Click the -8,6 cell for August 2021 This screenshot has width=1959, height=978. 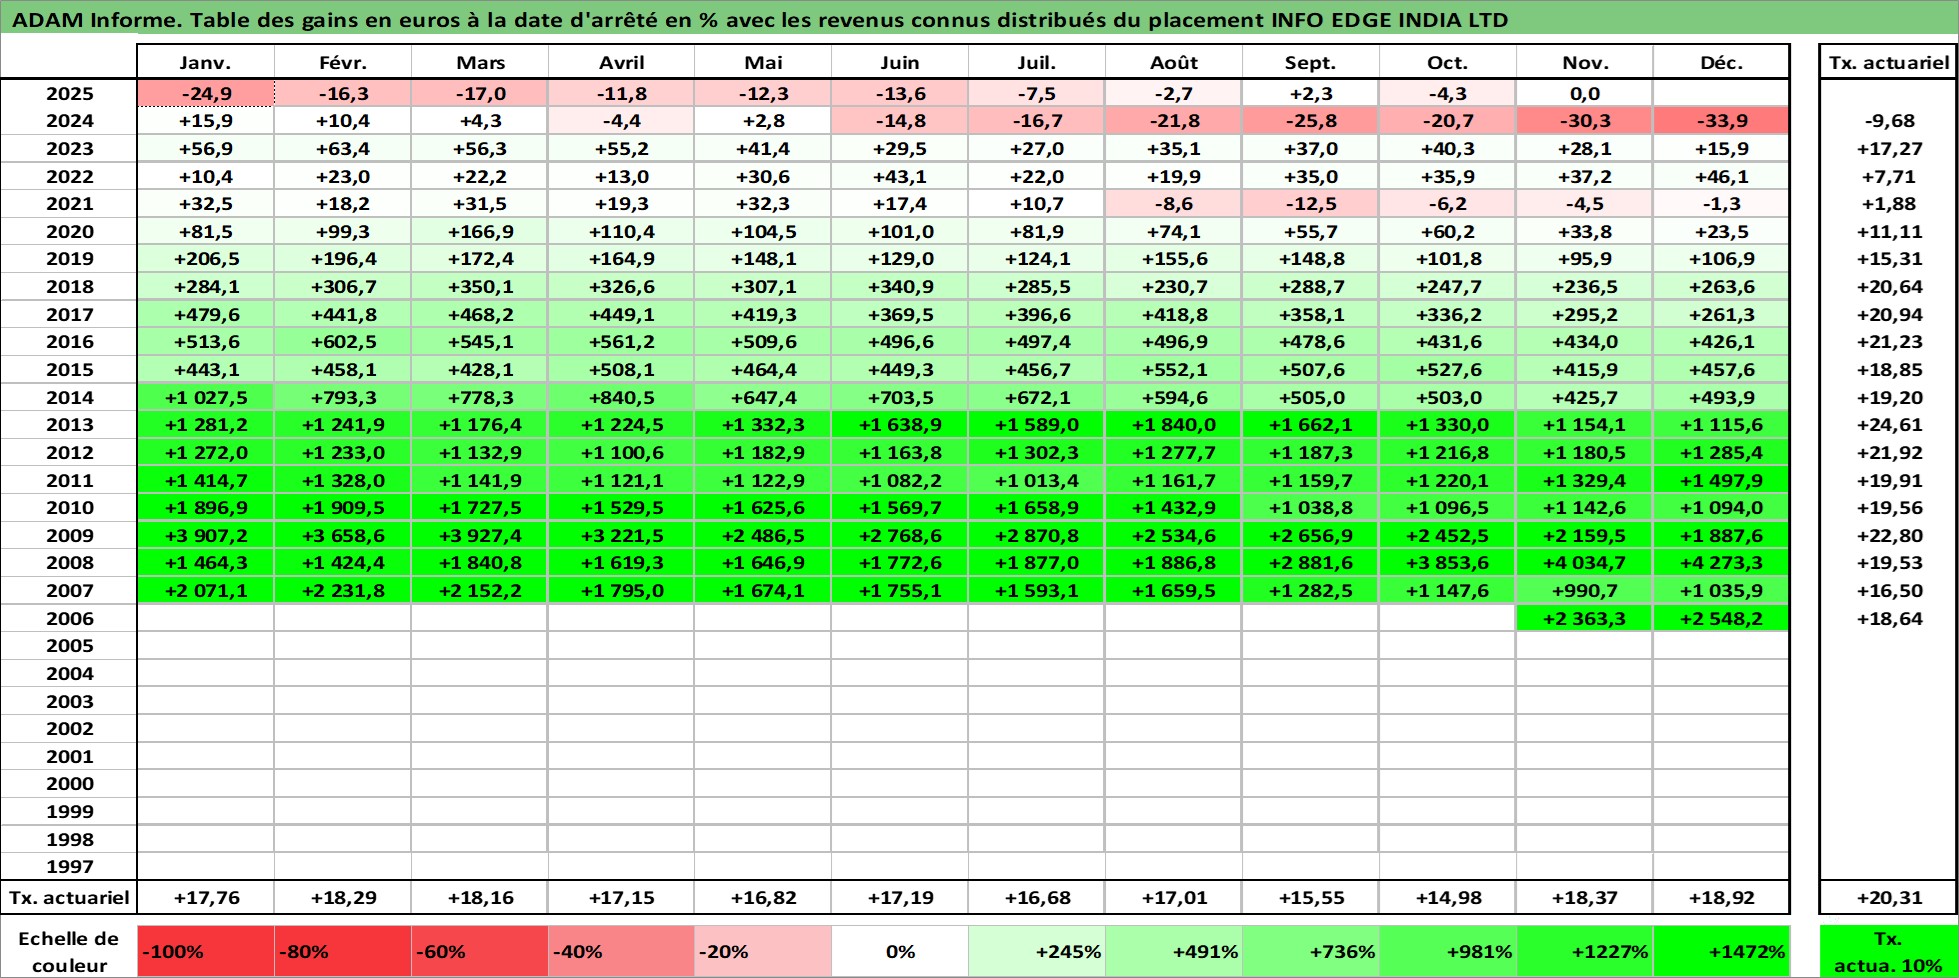coord(1174,204)
